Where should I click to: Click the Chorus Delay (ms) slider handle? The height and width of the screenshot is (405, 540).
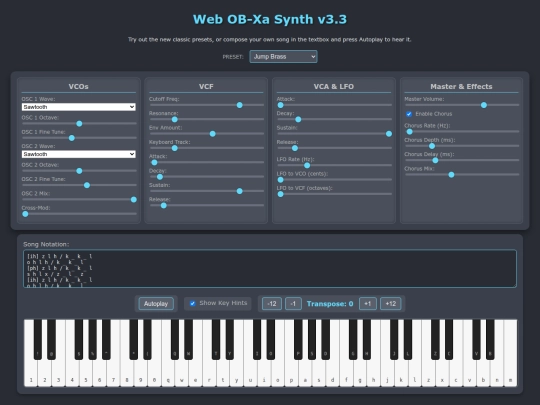(x=435, y=160)
